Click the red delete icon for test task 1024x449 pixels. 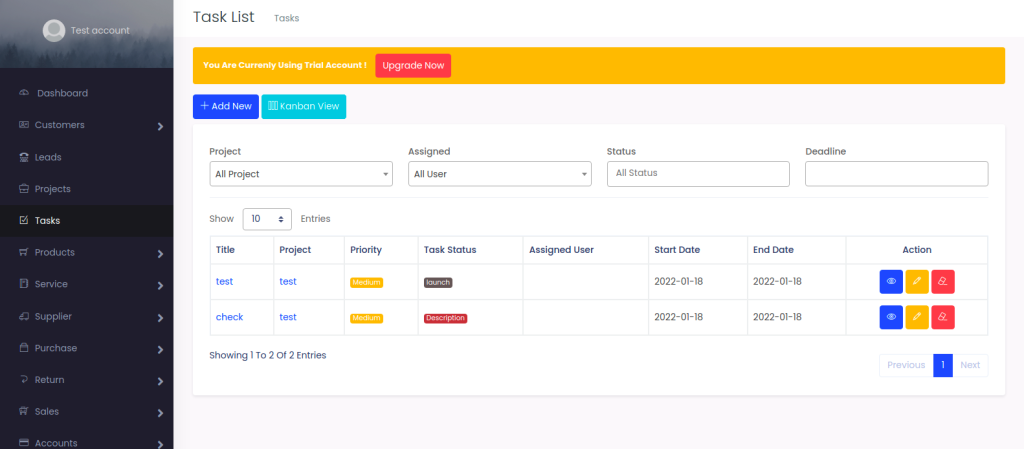943,282
